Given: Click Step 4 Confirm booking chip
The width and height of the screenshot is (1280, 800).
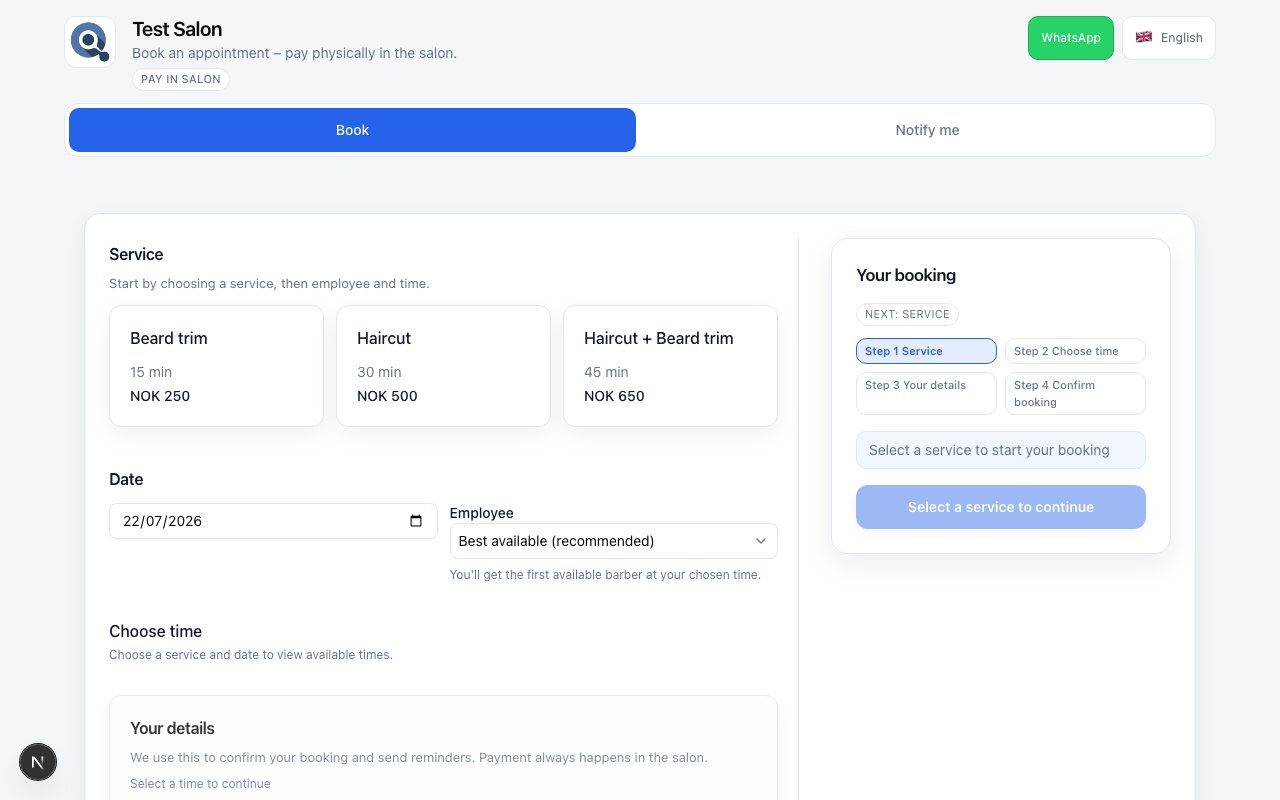Looking at the screenshot, I should click(1075, 393).
